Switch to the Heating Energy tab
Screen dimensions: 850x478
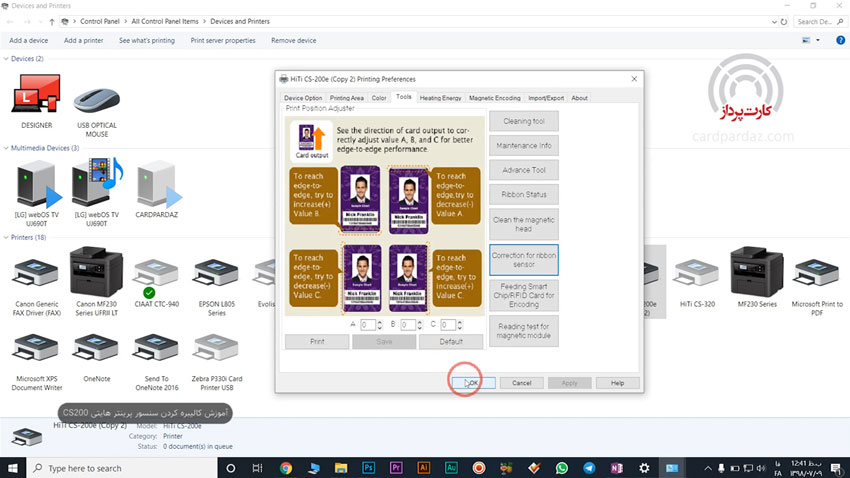pos(440,98)
